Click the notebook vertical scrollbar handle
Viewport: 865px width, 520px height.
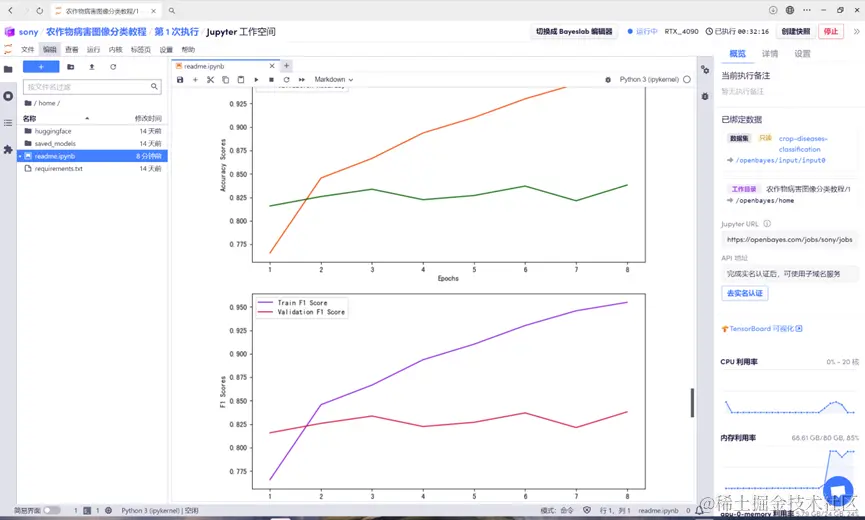pos(692,403)
